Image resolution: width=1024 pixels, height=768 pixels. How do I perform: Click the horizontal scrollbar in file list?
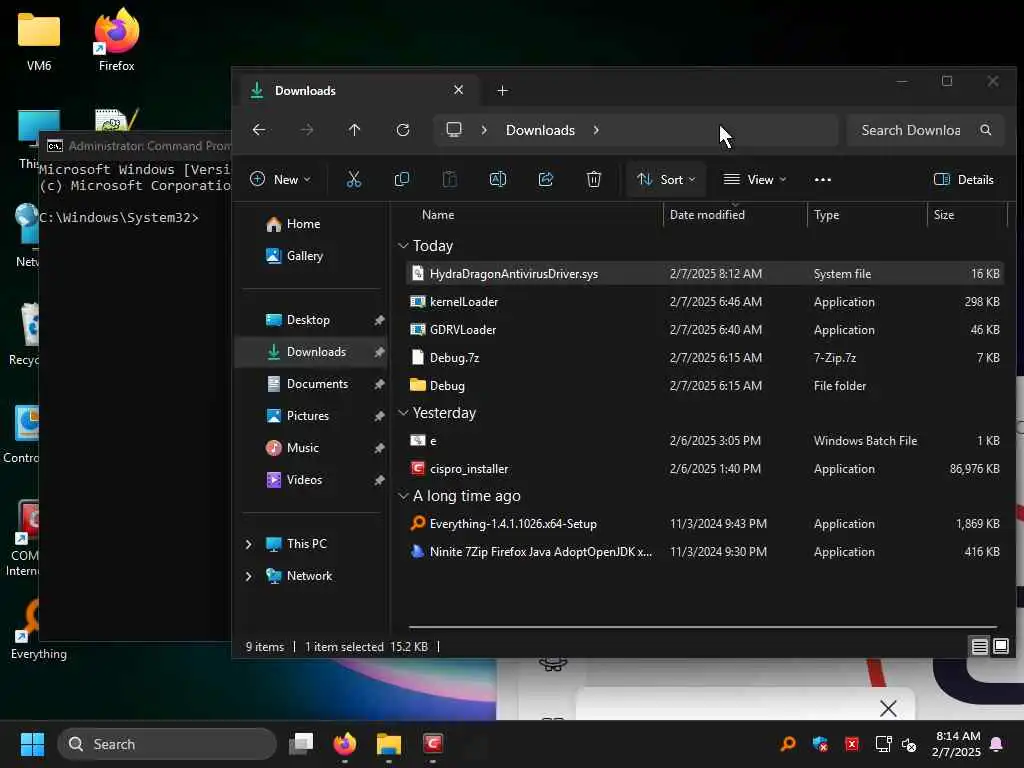(x=703, y=627)
